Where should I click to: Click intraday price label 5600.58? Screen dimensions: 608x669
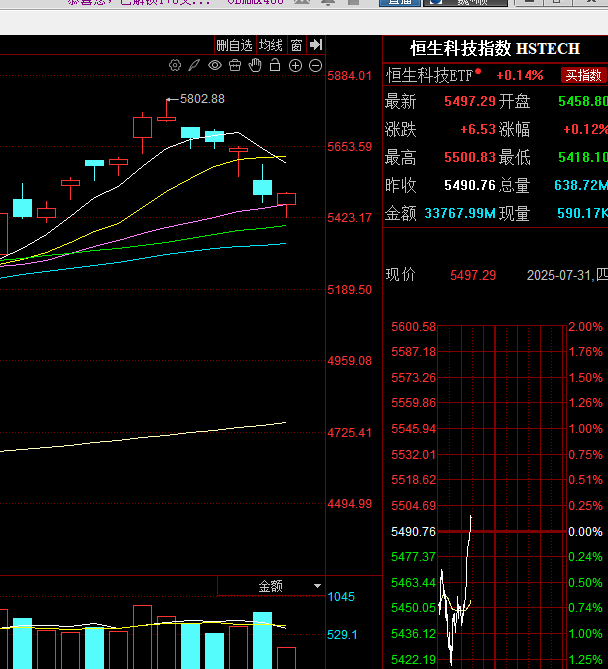tap(413, 327)
